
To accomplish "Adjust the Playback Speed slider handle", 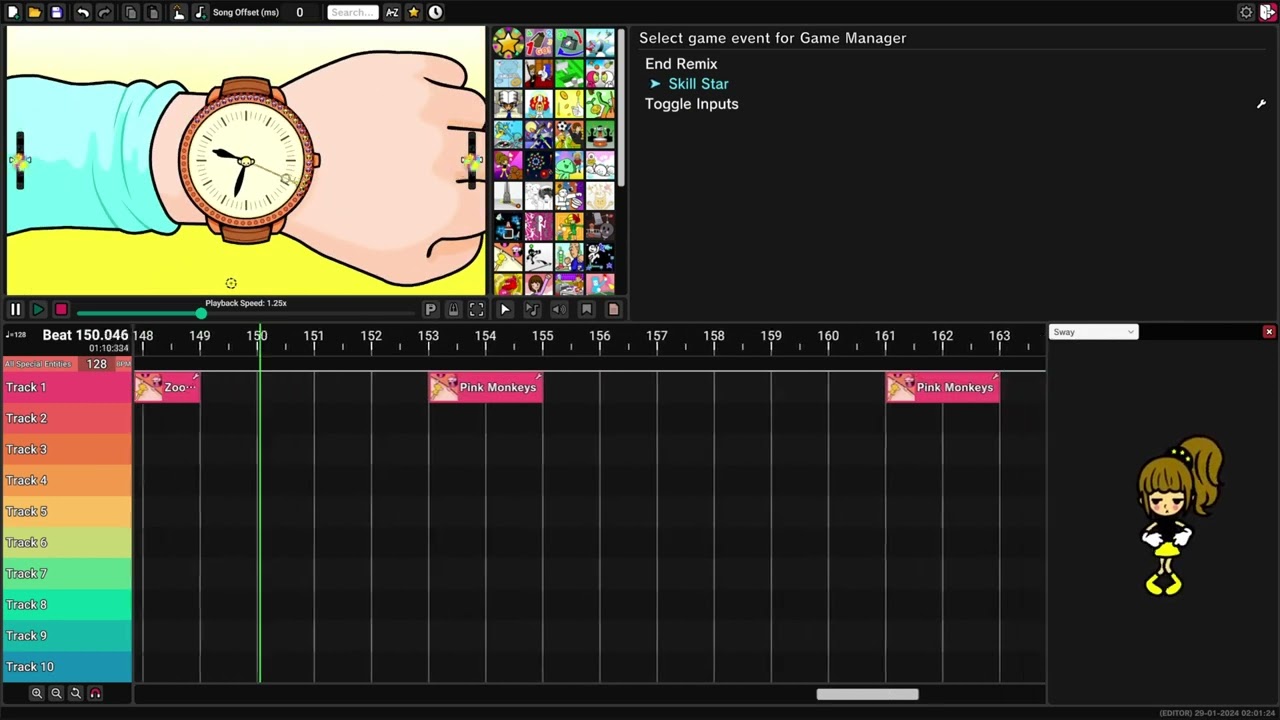I will coord(201,313).
